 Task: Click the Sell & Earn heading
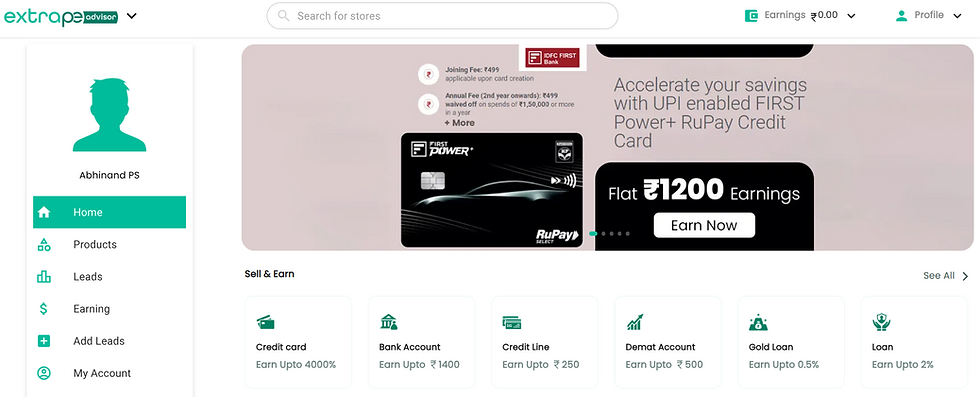point(269,274)
